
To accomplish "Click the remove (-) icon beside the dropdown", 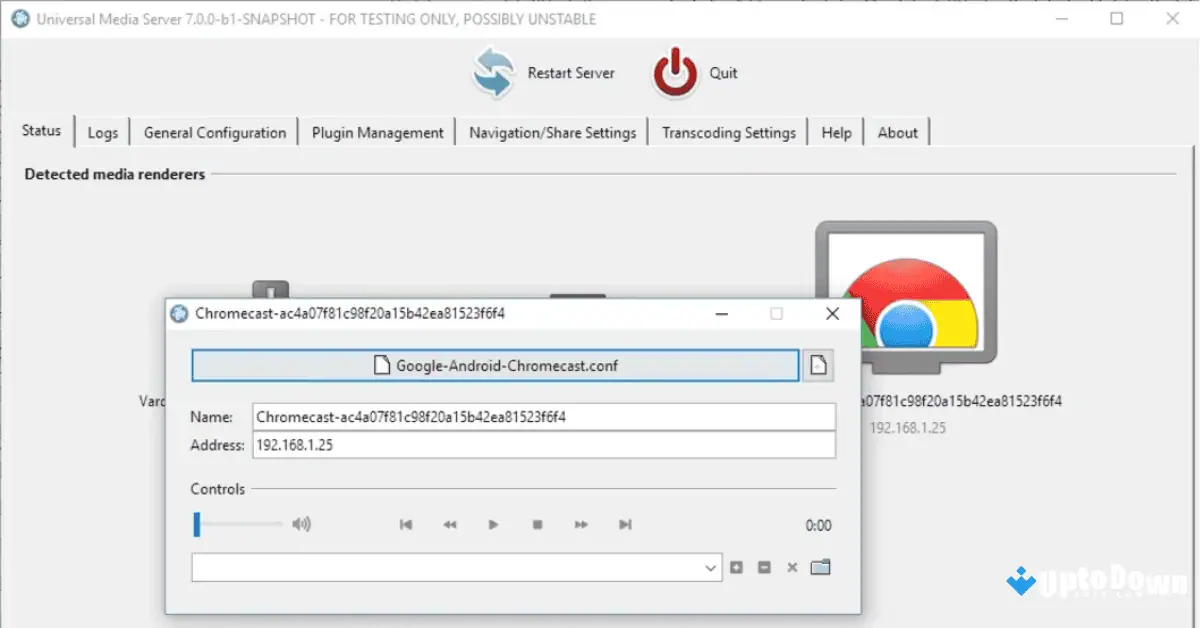I will tap(764, 567).
